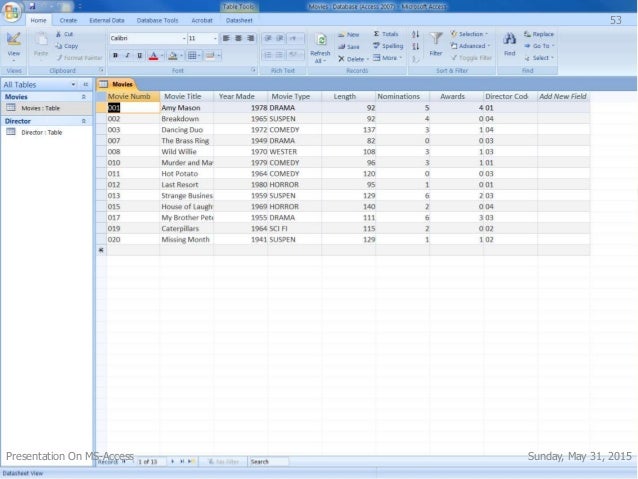Click the Find binoculars icon
Viewport: 638px width, 479px height.
pyautogui.click(x=509, y=39)
